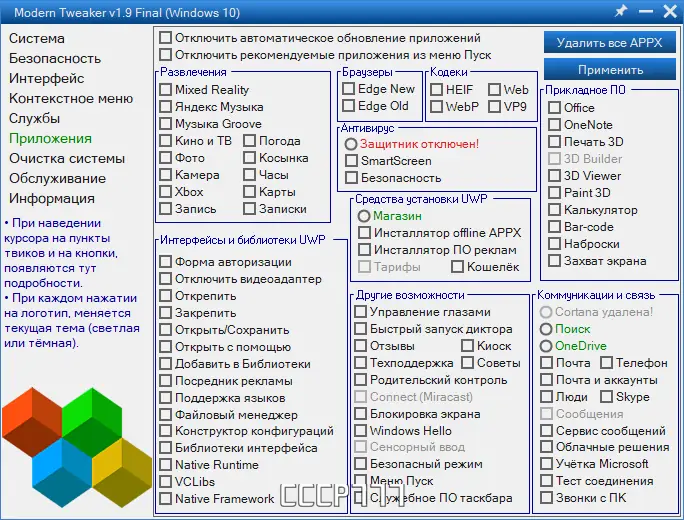
Task: Select the Косынка checkbox
Action: (x=250, y=157)
